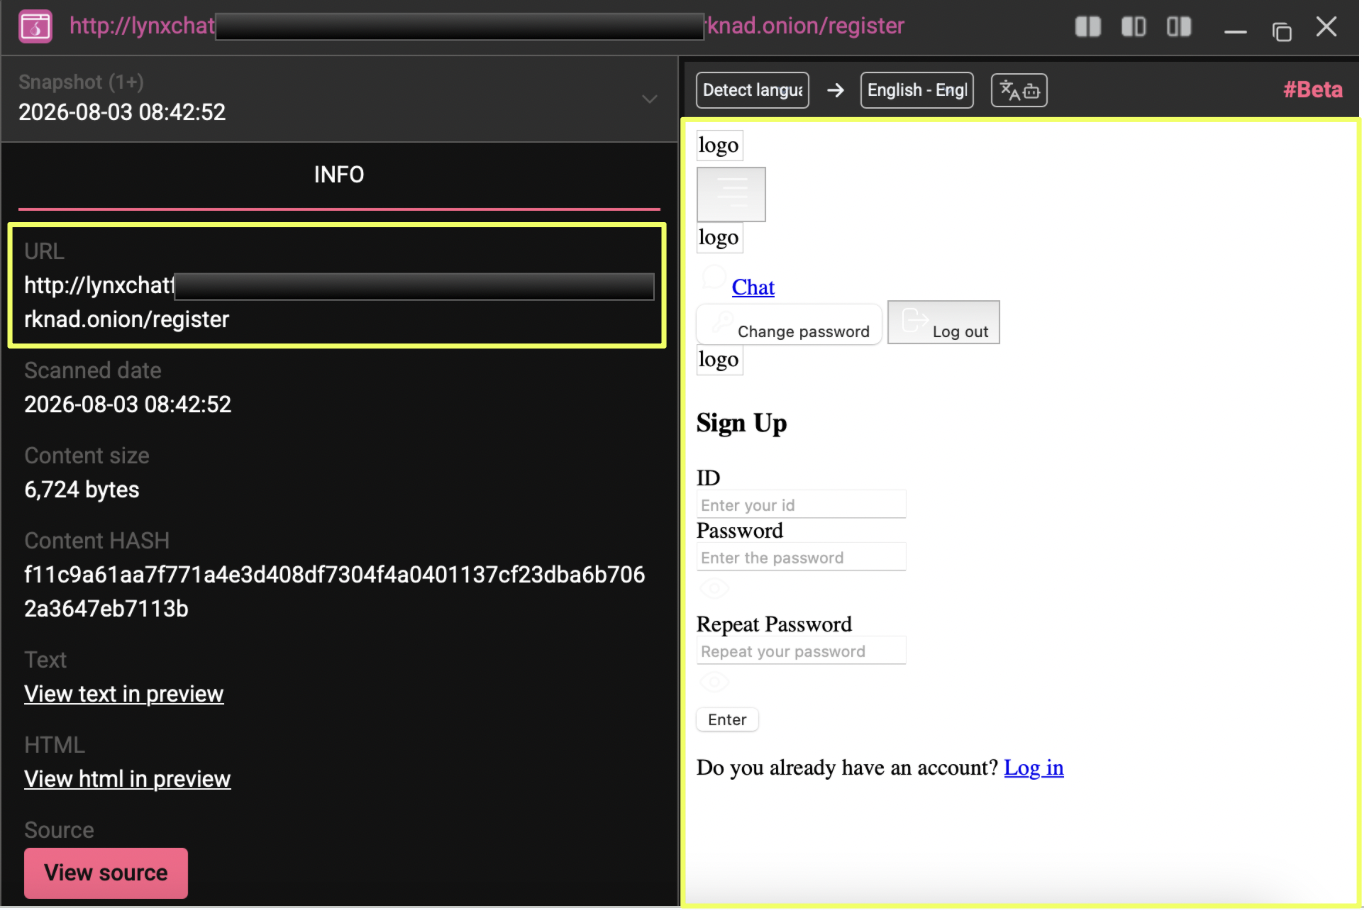This screenshot has height=910, width=1364.
Task: Close the window
Action: coord(1327,27)
